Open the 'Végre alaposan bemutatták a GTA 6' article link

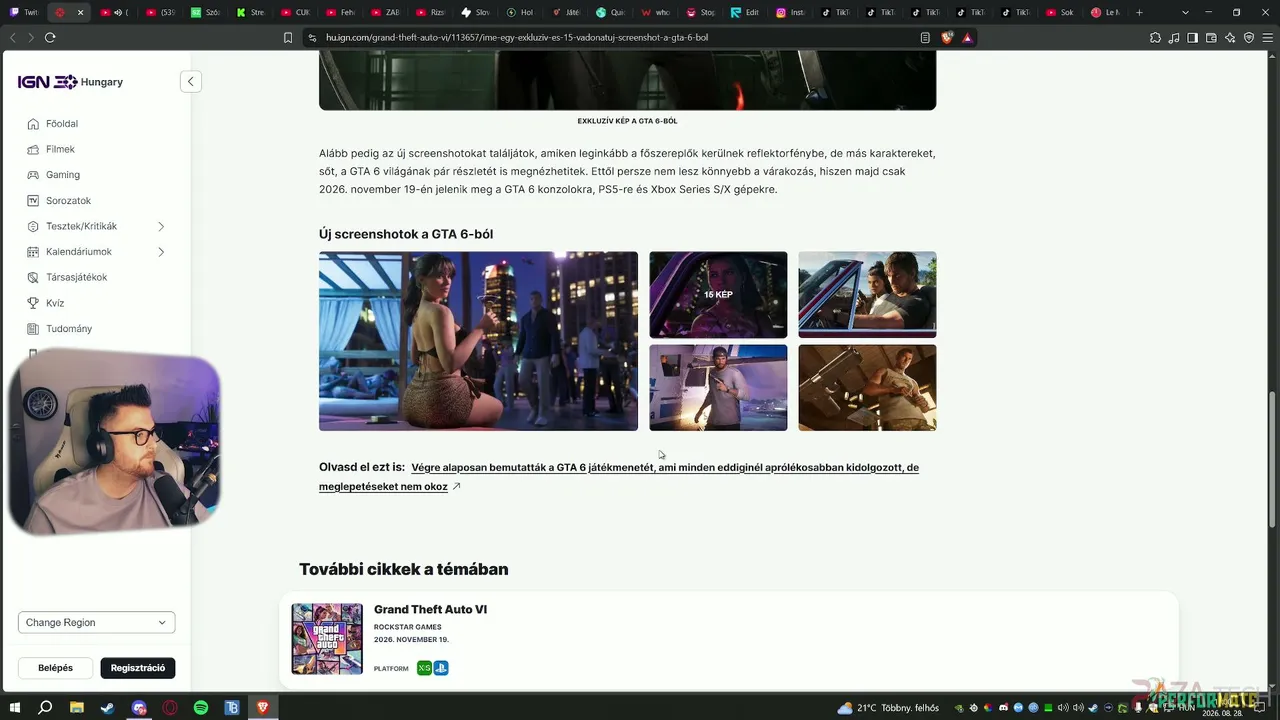[619, 477]
